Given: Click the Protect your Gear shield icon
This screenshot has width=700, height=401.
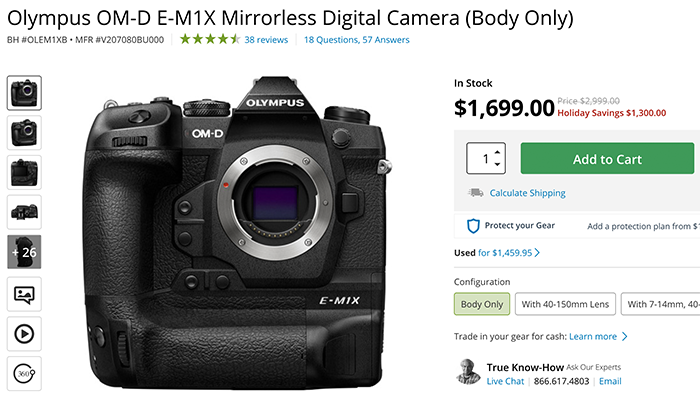Looking at the screenshot, I should point(475,226).
